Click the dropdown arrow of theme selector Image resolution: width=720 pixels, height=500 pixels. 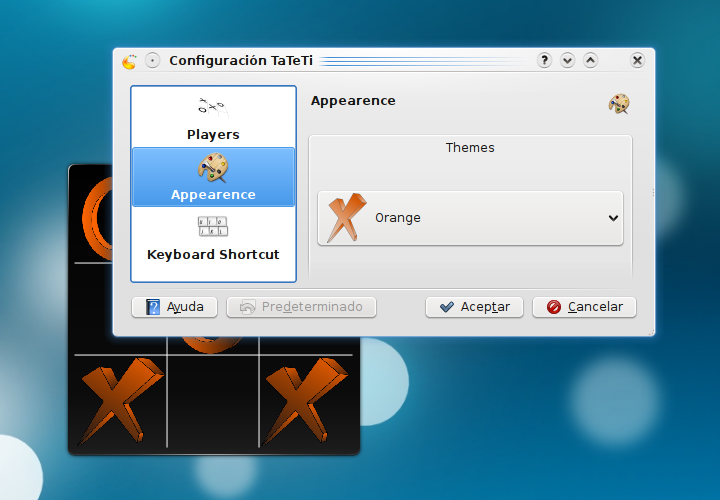click(613, 218)
